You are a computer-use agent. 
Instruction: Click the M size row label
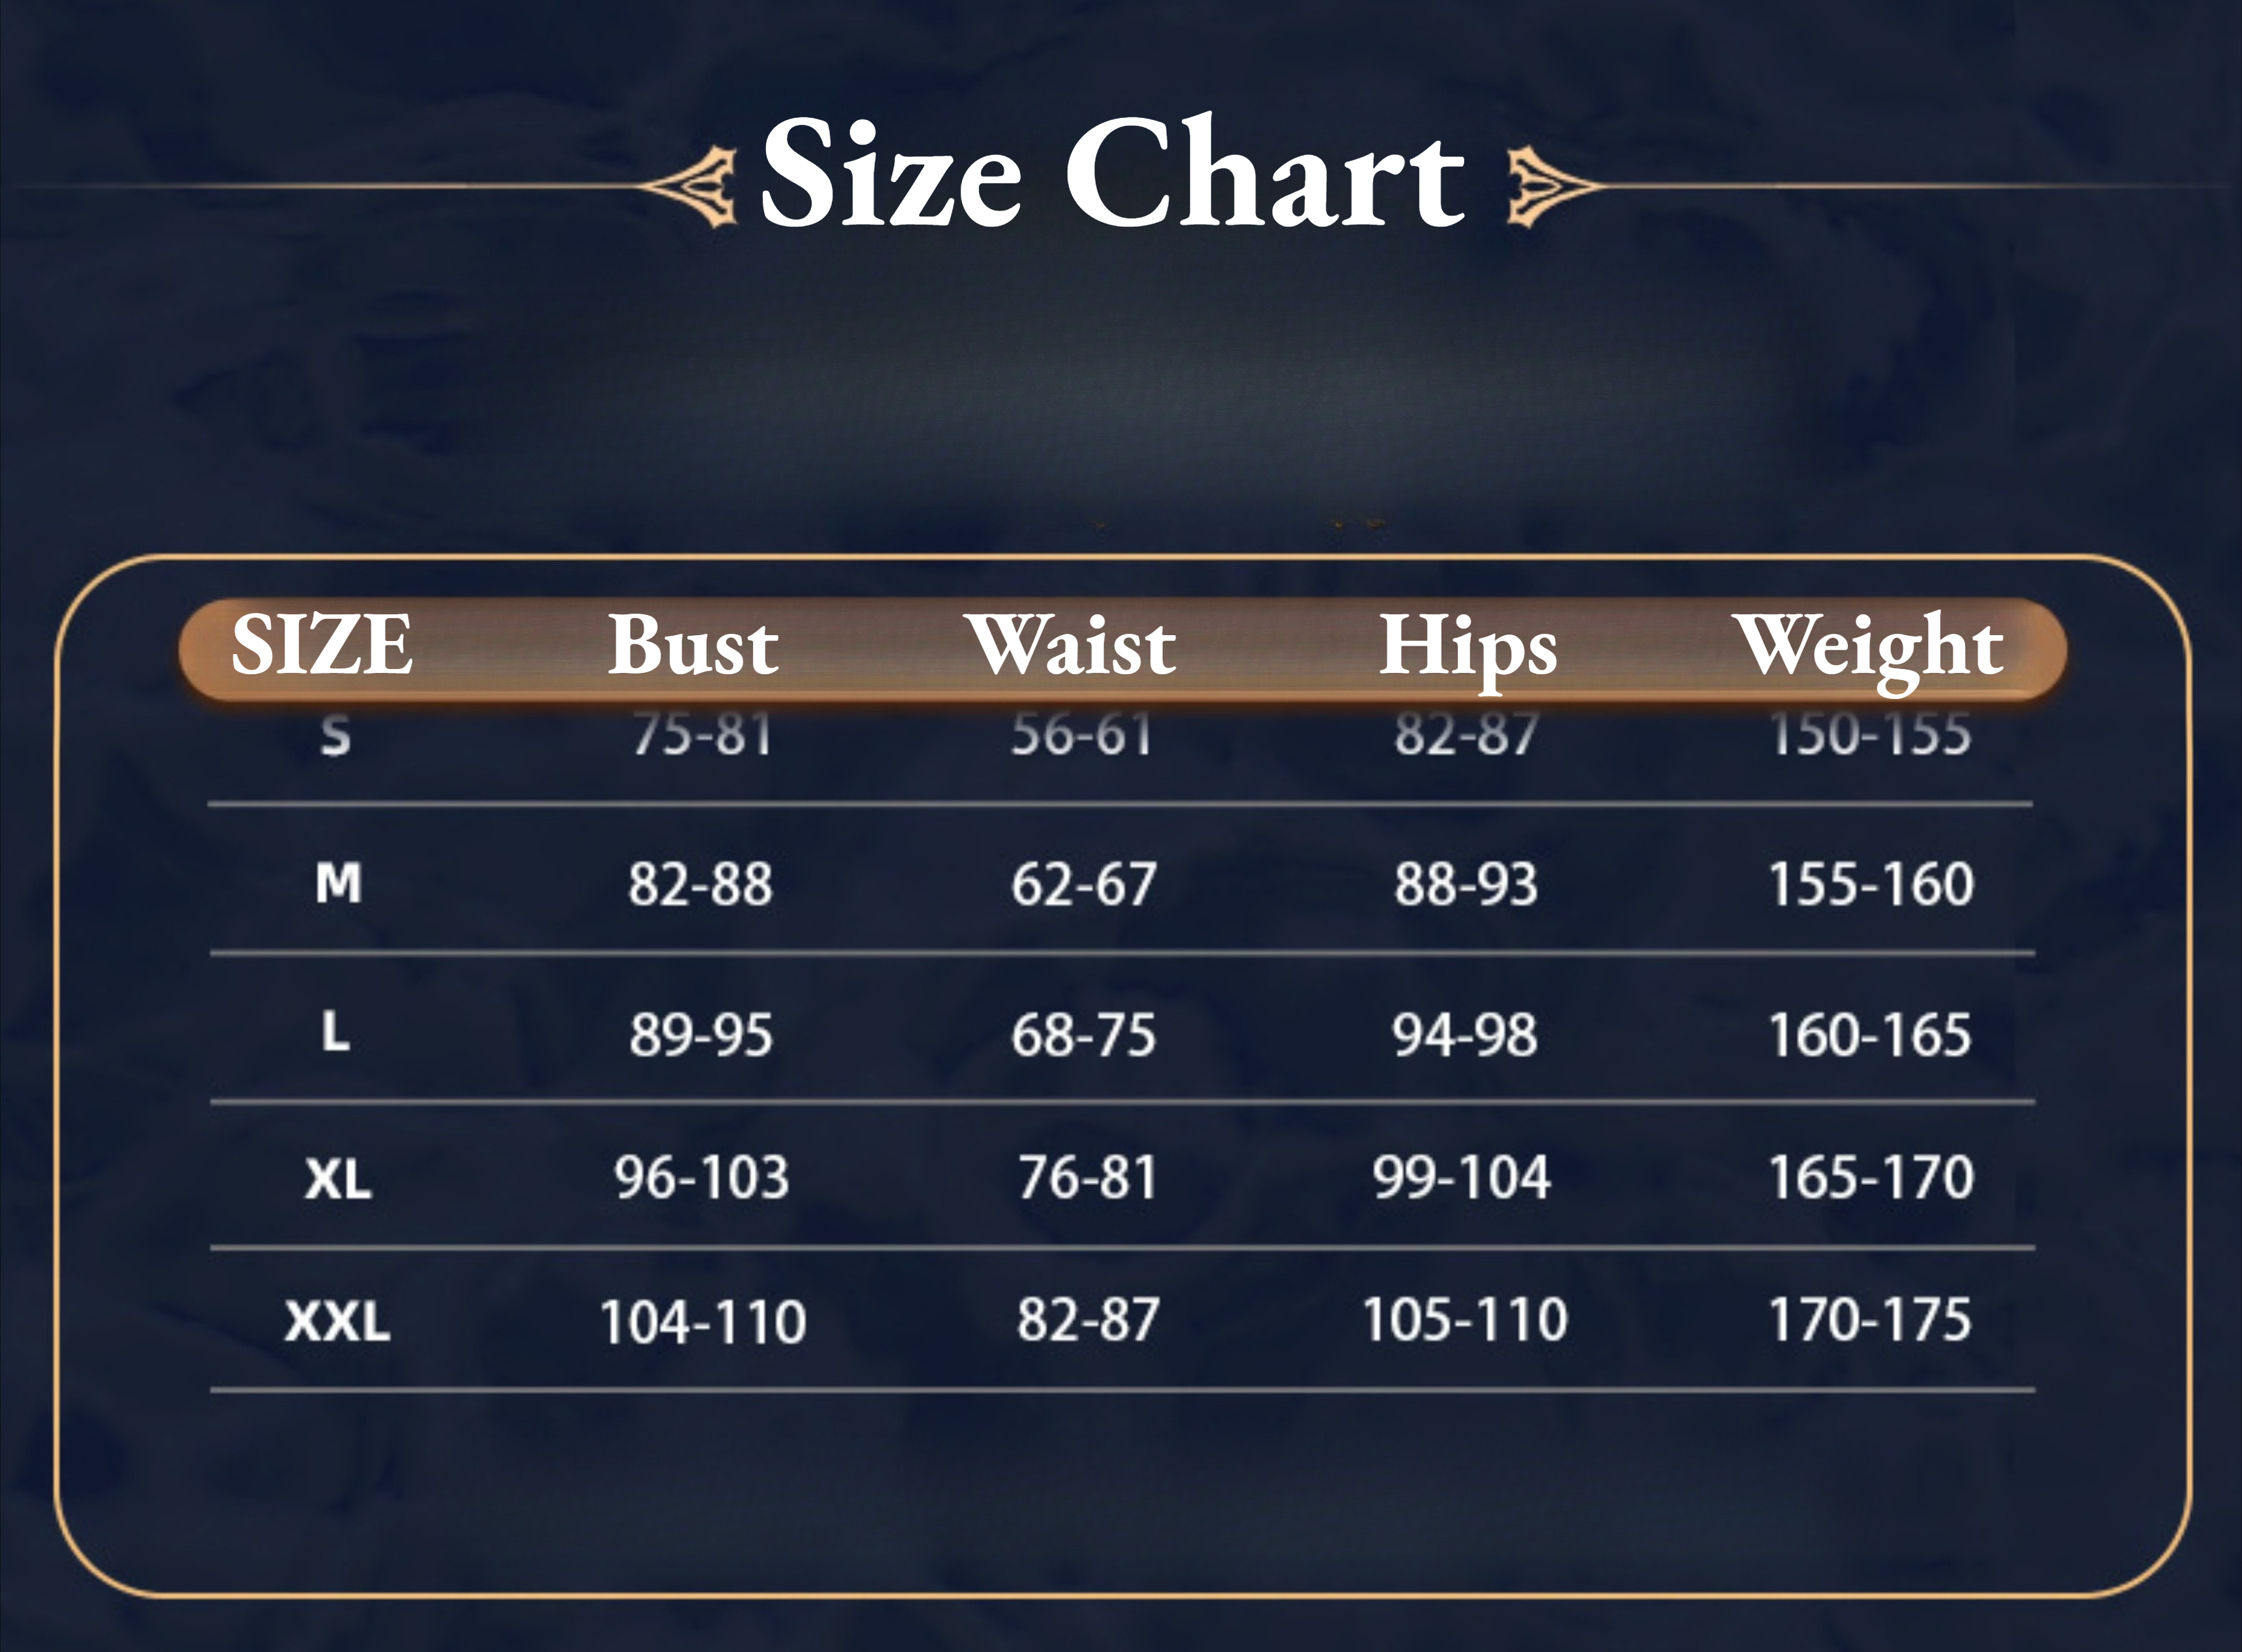(338, 883)
